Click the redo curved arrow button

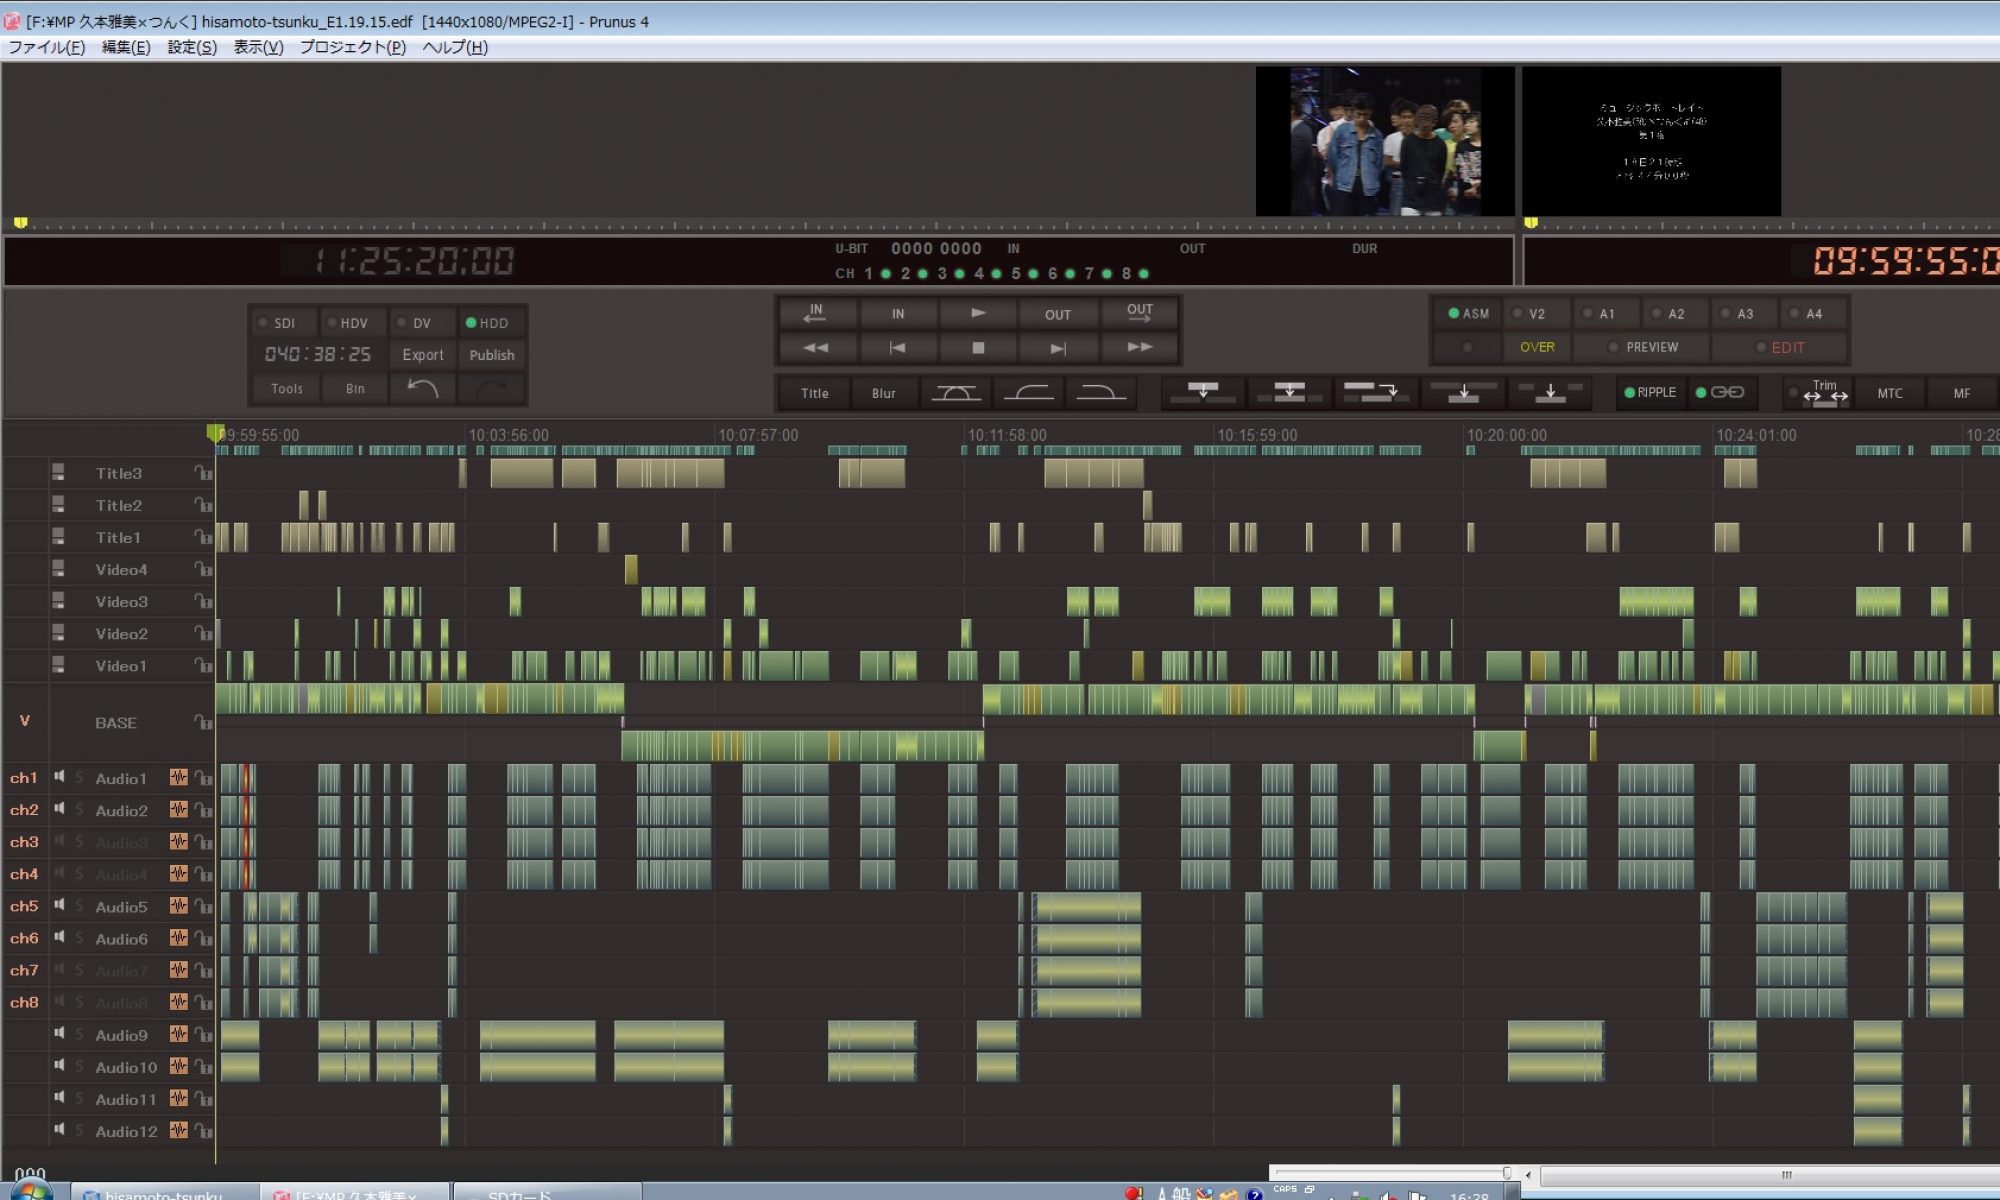click(491, 388)
